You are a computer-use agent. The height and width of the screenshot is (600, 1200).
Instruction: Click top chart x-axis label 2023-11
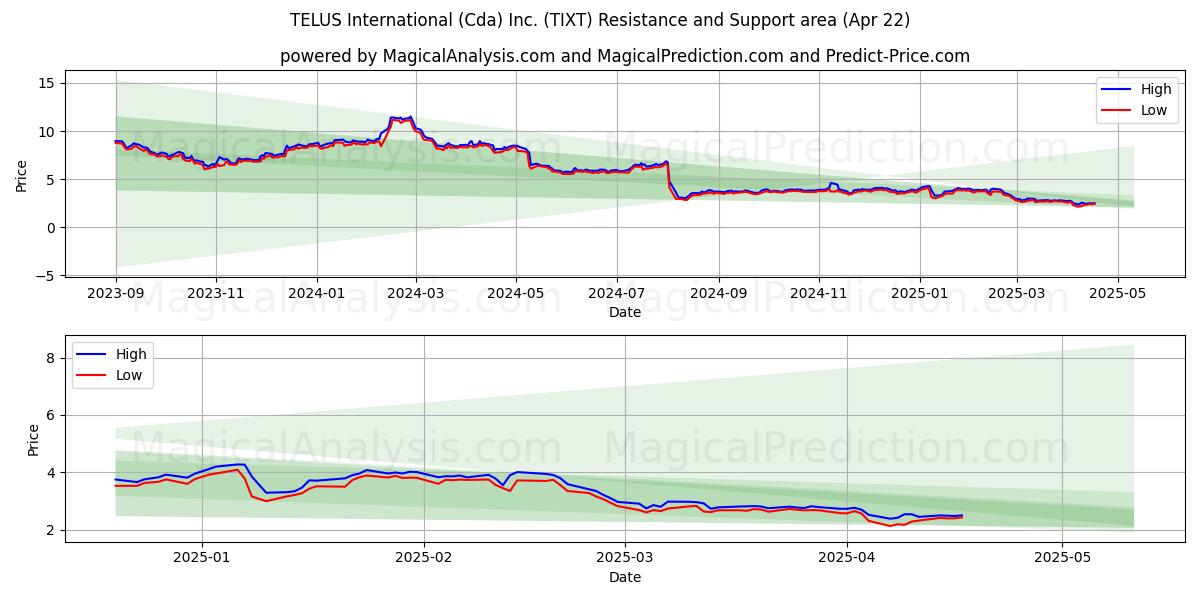(x=216, y=294)
